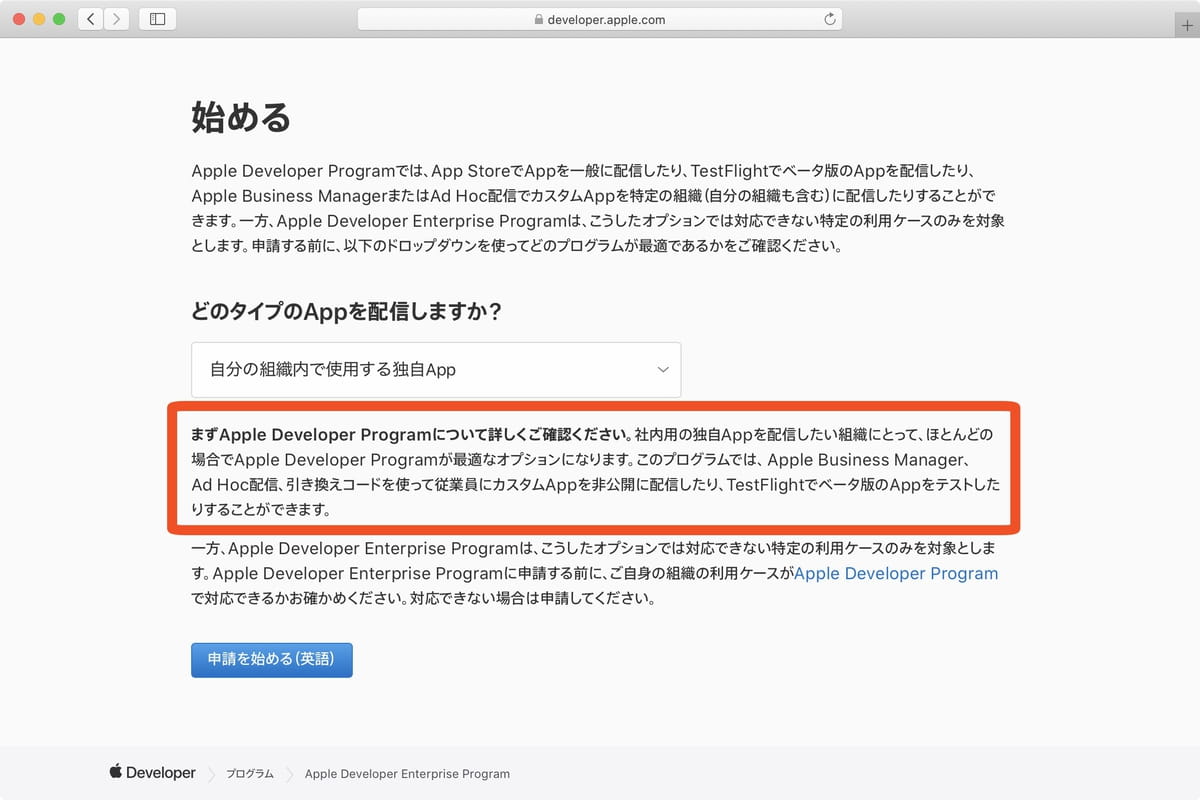Minimize the window with the yellow button
The image size is (1200, 800).
39,19
